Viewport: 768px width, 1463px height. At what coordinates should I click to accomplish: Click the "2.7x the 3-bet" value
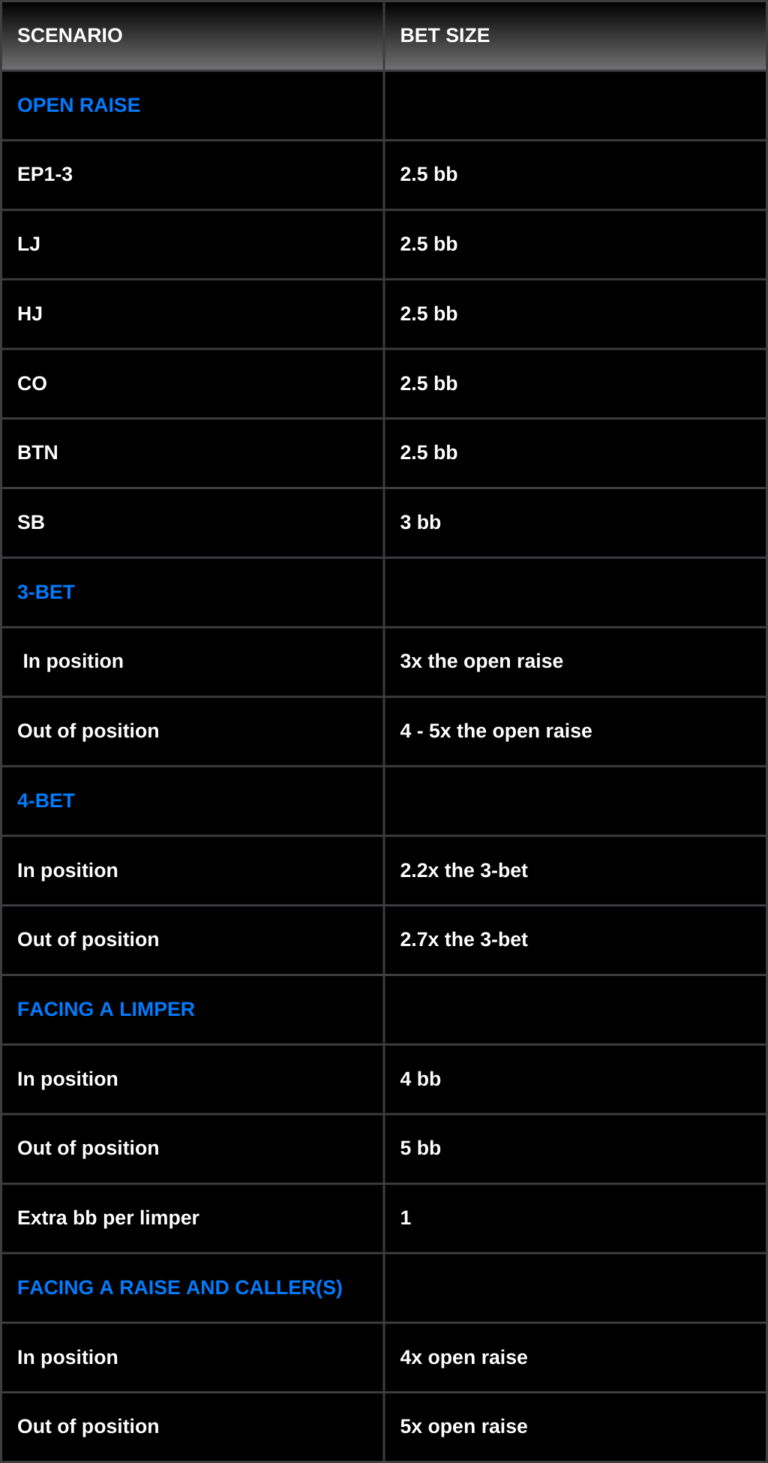464,939
